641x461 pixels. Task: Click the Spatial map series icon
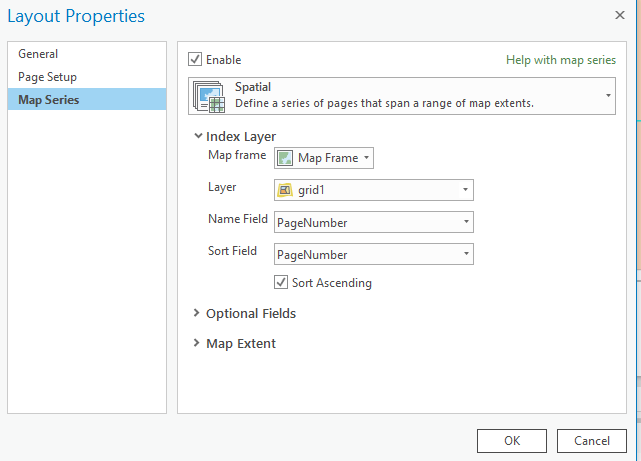coord(211,95)
